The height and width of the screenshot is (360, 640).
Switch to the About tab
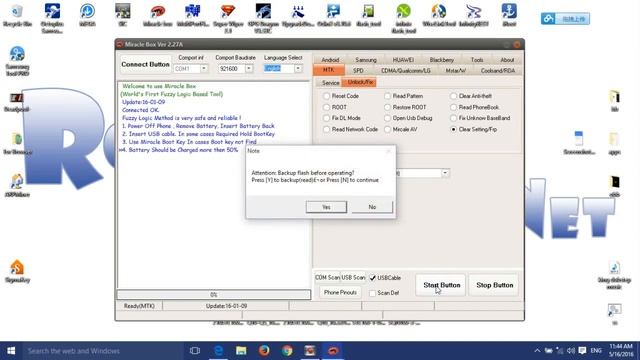[507, 60]
